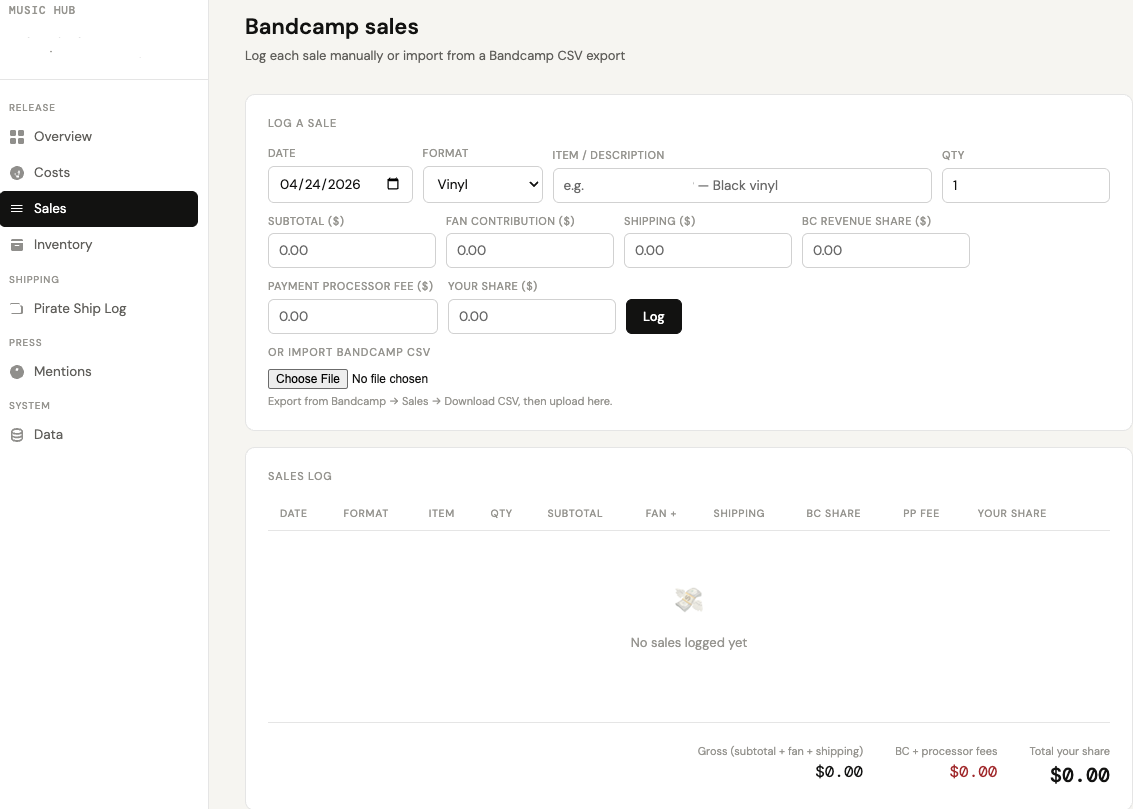This screenshot has height=809, width=1133.
Task: Navigate to the Costs sidebar entry
Action: [x=50, y=172]
